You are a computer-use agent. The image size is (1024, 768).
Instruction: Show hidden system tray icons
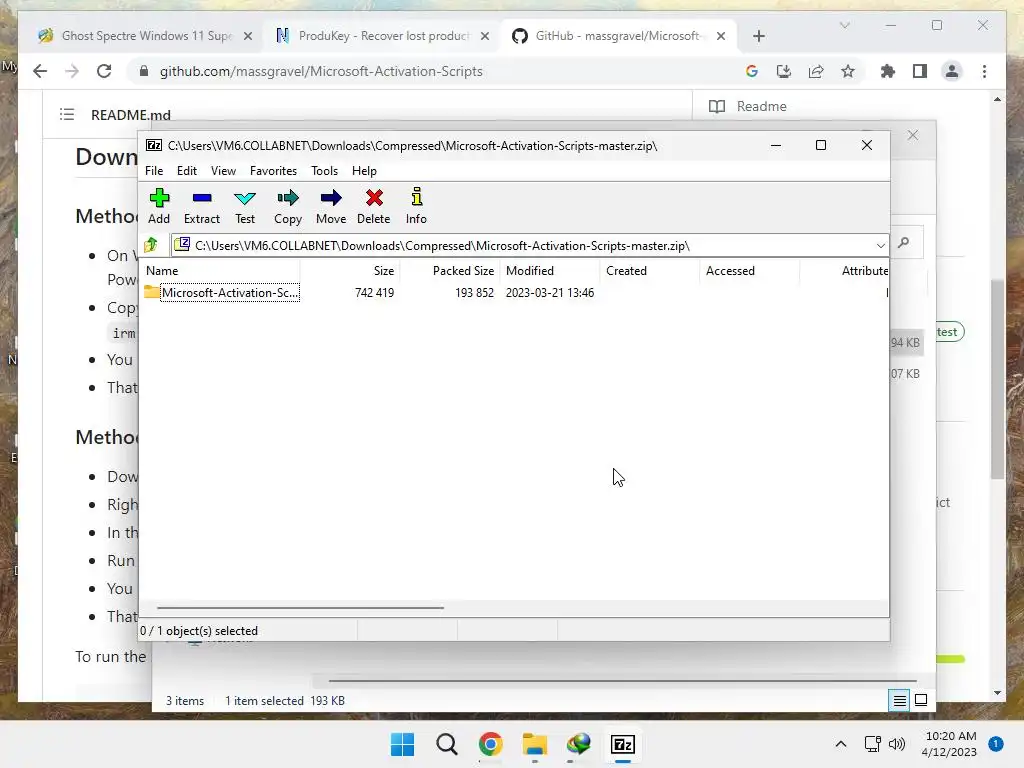pyautogui.click(x=841, y=744)
